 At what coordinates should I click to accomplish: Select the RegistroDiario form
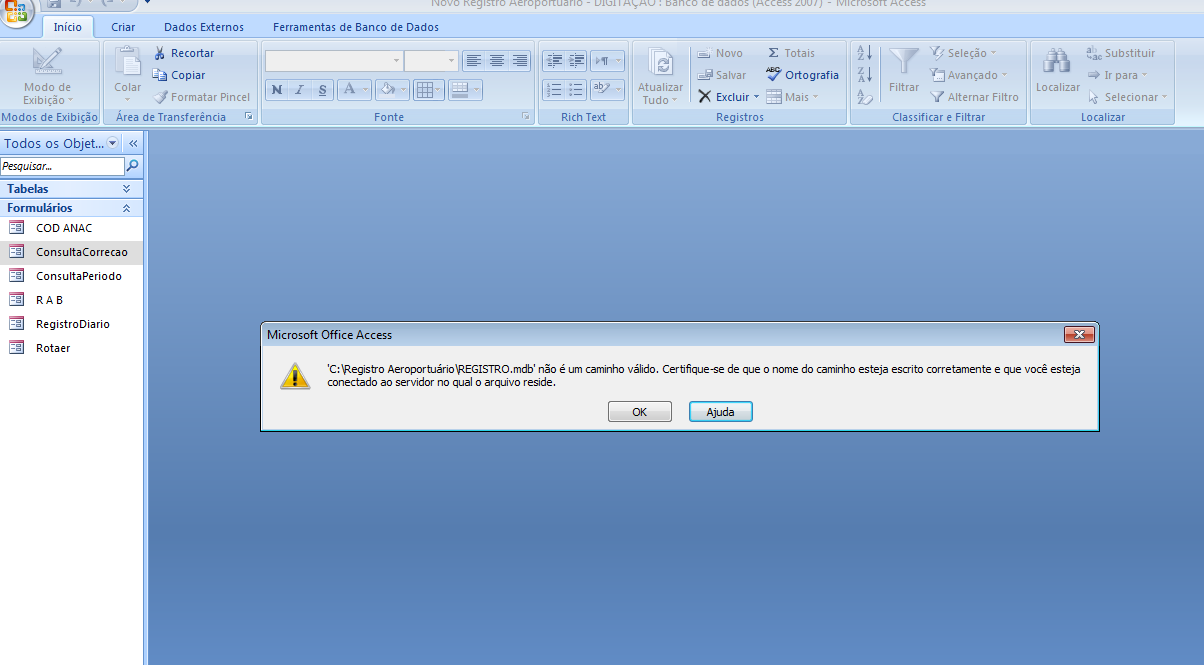(x=72, y=324)
